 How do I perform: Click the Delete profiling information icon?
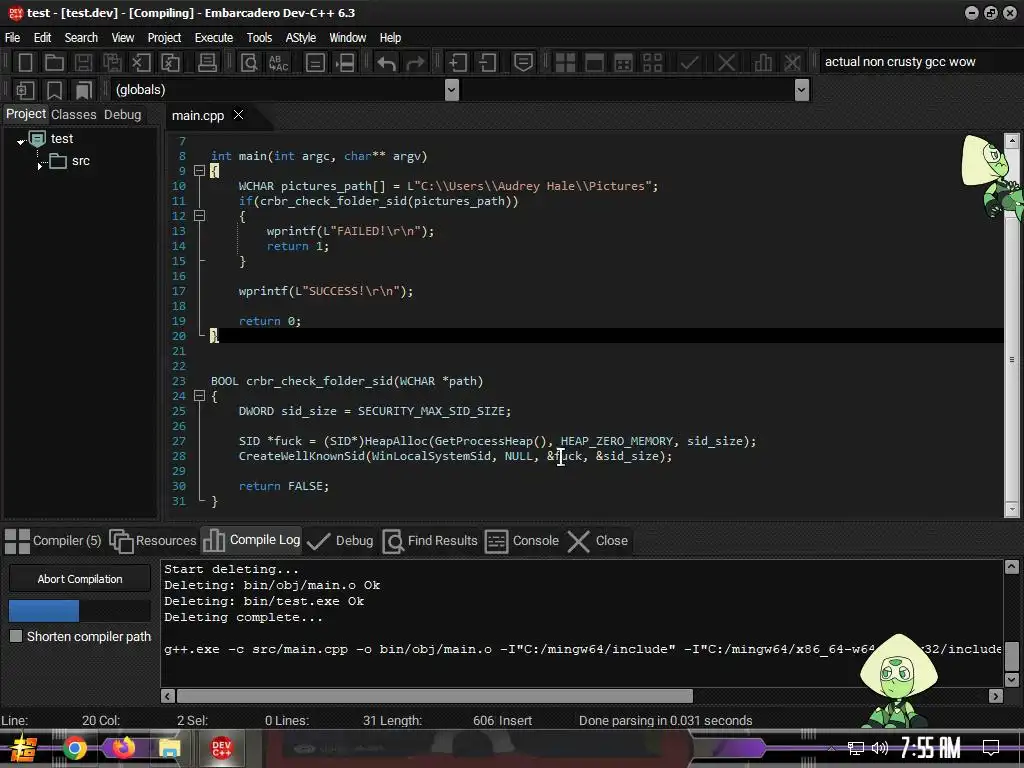click(792, 63)
